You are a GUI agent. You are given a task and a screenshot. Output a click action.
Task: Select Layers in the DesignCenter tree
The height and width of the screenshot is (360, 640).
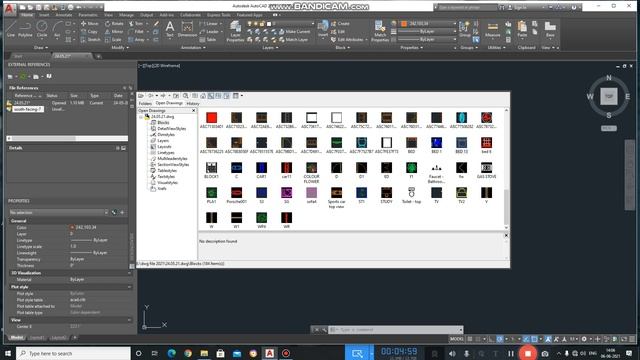click(163, 140)
